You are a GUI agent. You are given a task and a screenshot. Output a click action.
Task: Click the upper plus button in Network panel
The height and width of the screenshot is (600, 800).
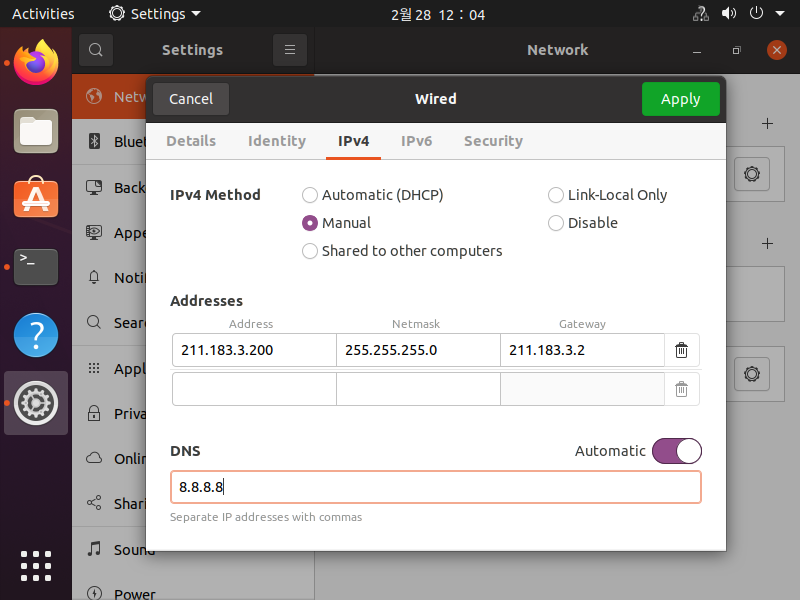767,123
